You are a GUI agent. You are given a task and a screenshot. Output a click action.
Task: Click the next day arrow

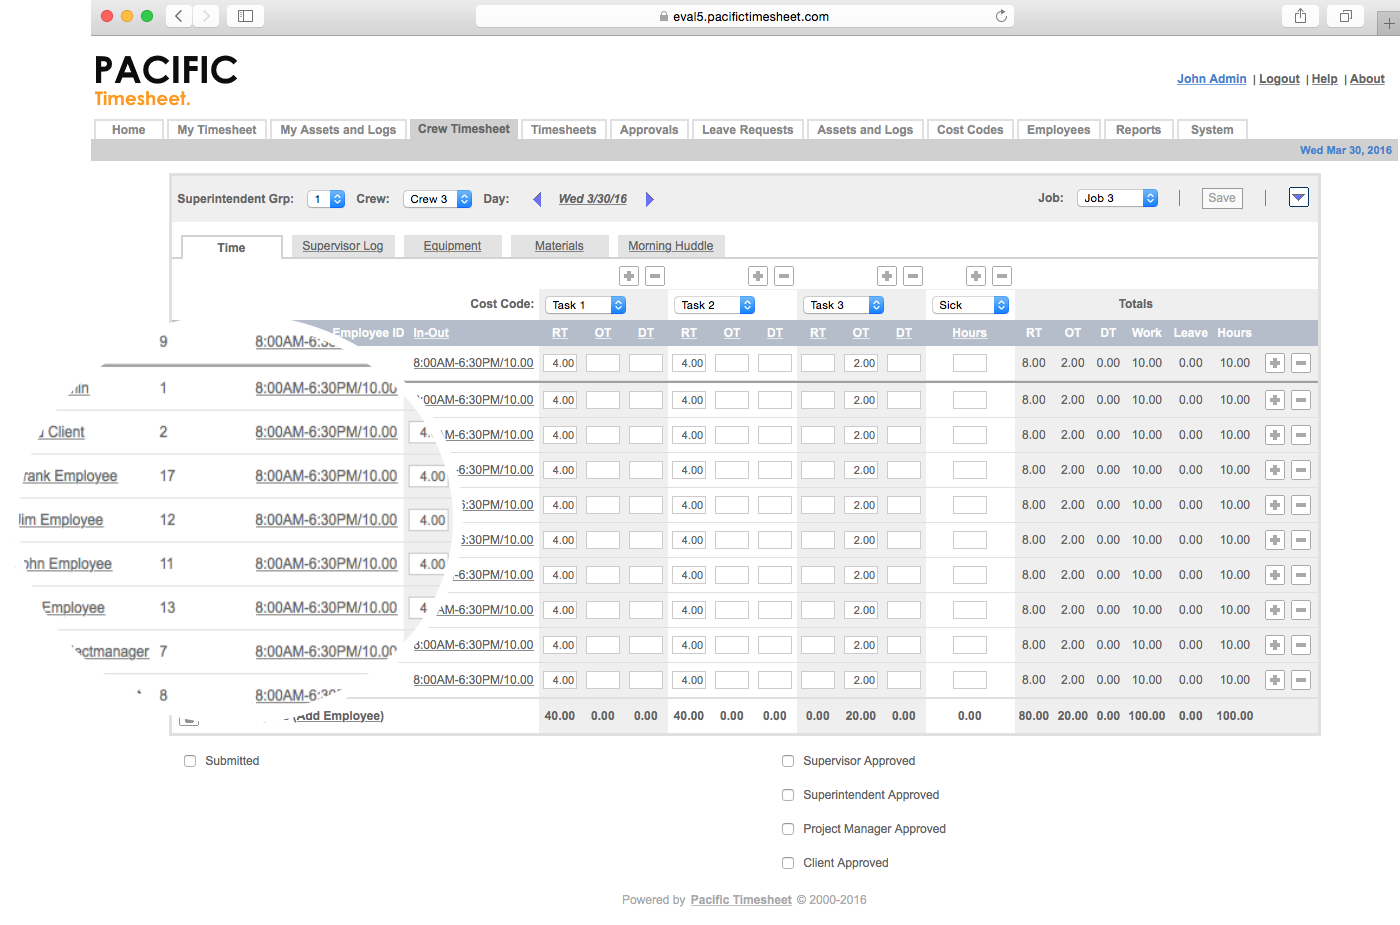tap(650, 199)
